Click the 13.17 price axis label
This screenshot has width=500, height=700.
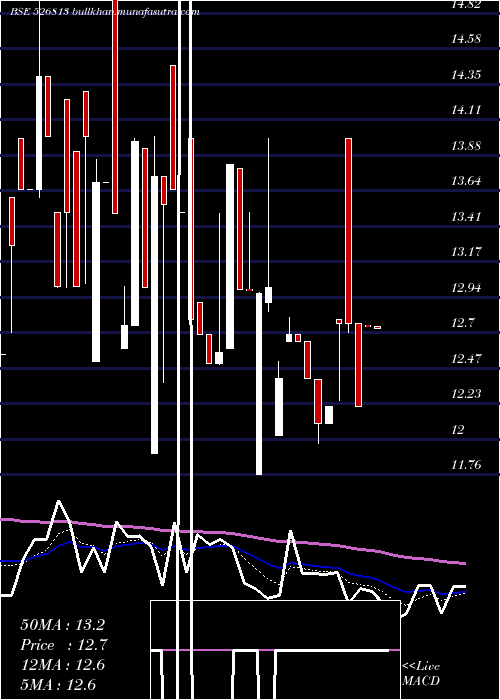(x=466, y=252)
